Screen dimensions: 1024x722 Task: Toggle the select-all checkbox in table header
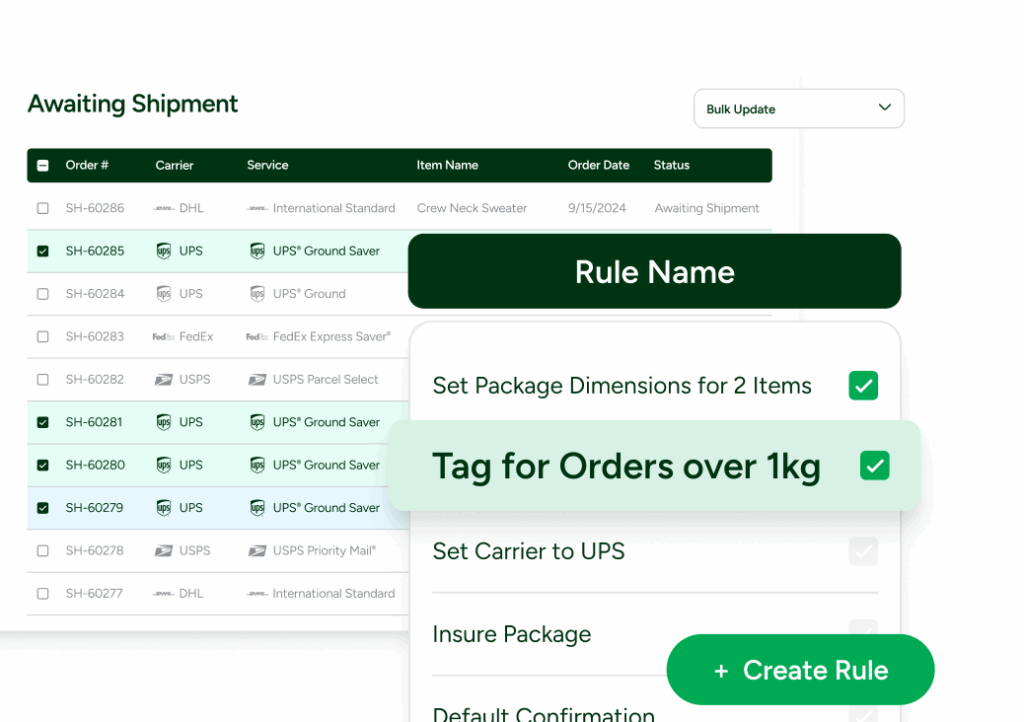[x=42, y=166]
